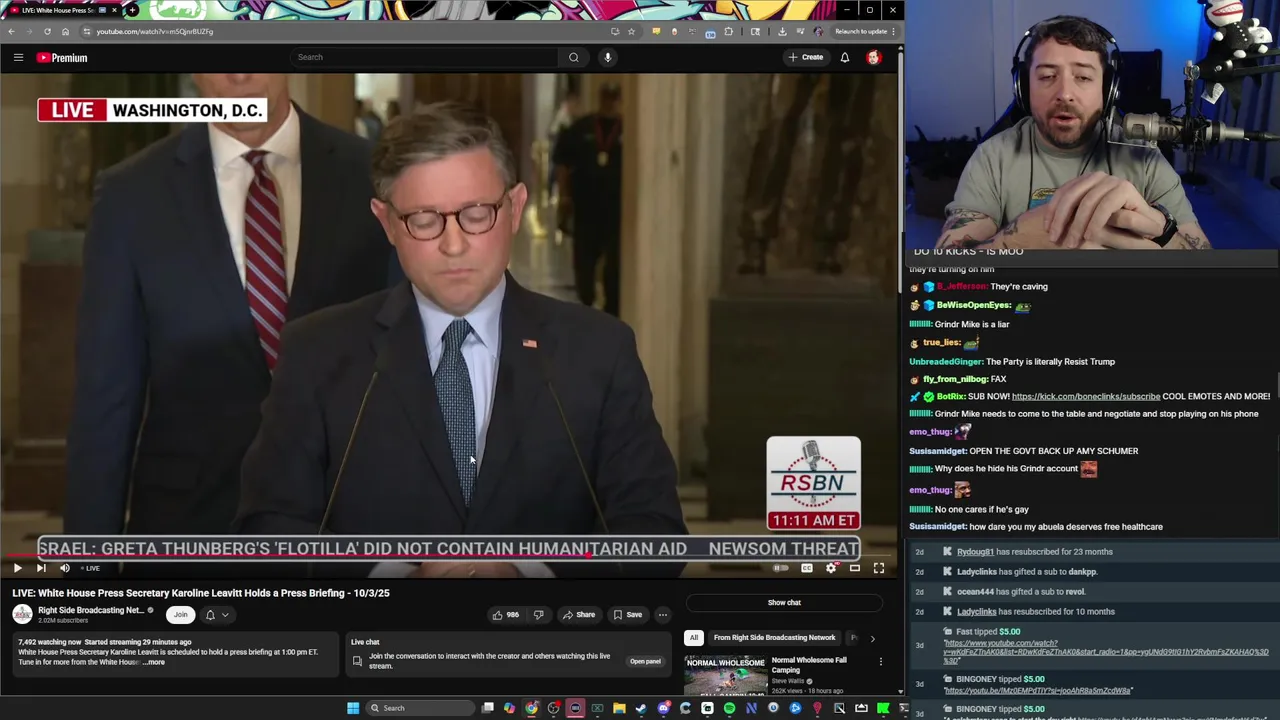Open the live chat panel

pos(645,661)
